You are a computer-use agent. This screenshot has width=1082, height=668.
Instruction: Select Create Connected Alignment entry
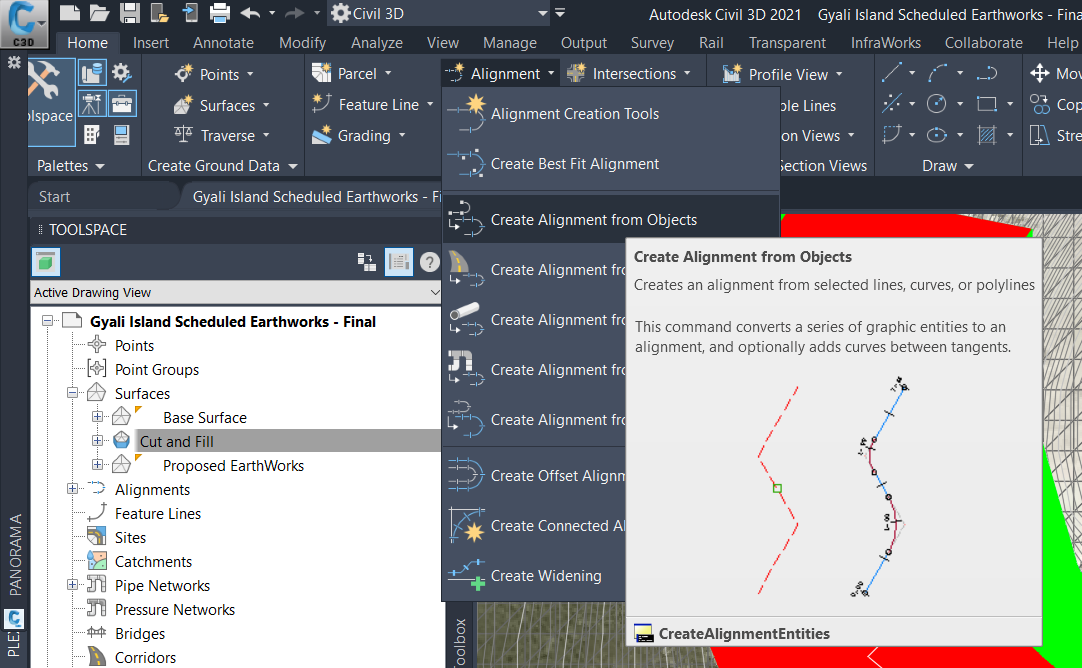tap(534, 526)
